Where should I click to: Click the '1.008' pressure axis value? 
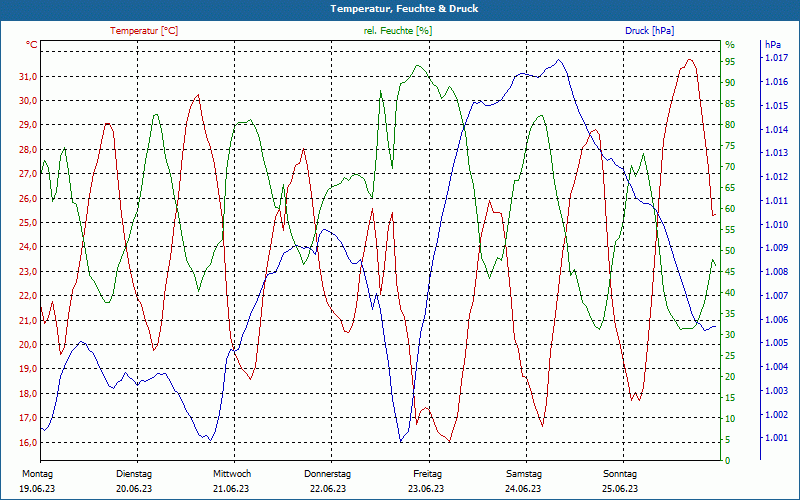coord(776,271)
